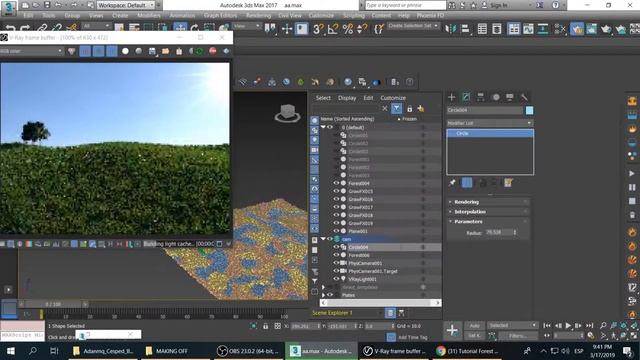Toggle visibility eye of PhysCamera001
This screenshot has height=360, width=640.
coord(336,263)
